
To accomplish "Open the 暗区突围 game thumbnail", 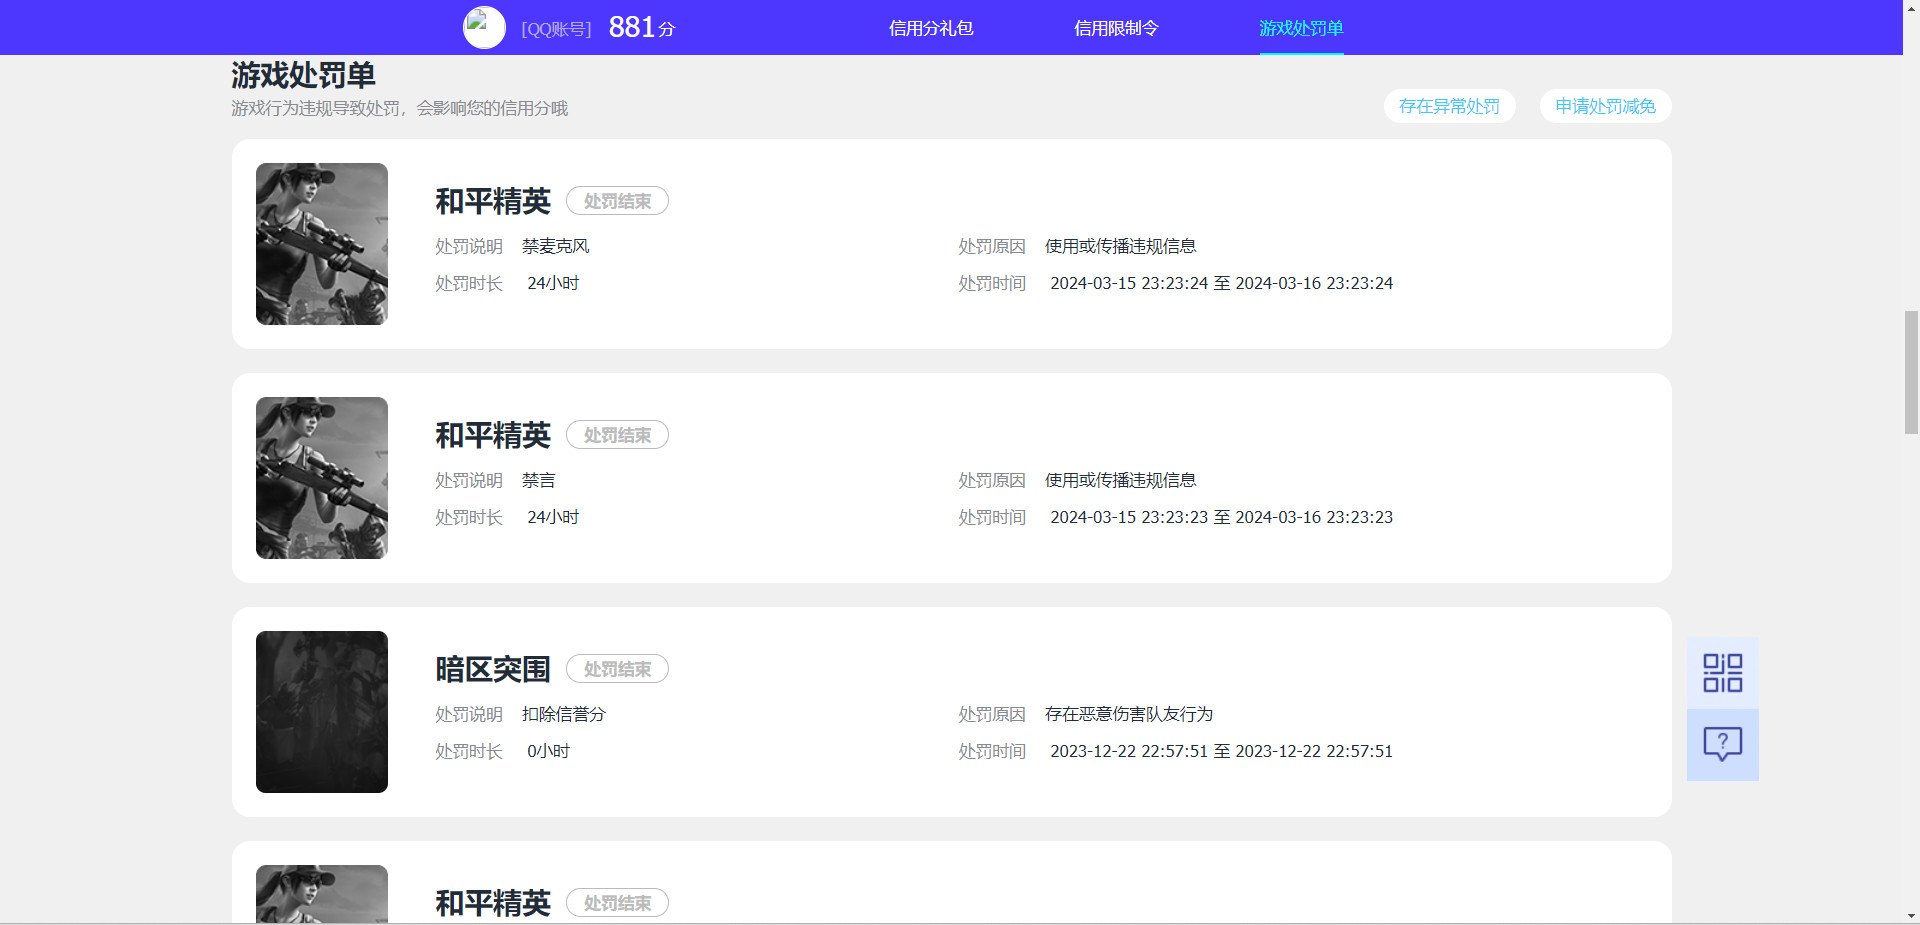I will pos(322,712).
